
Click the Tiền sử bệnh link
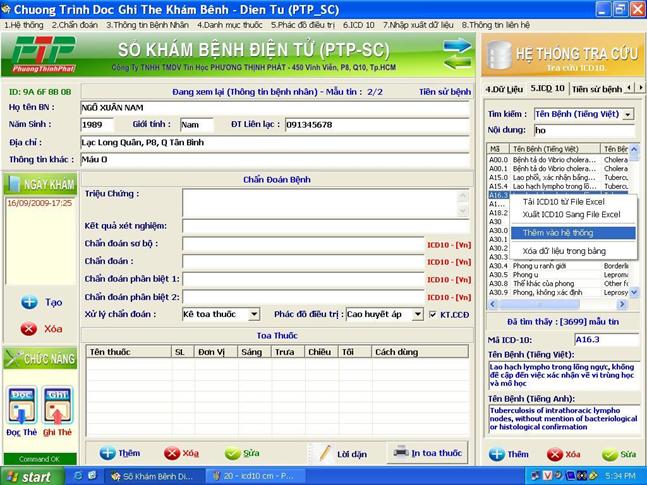(x=444, y=91)
